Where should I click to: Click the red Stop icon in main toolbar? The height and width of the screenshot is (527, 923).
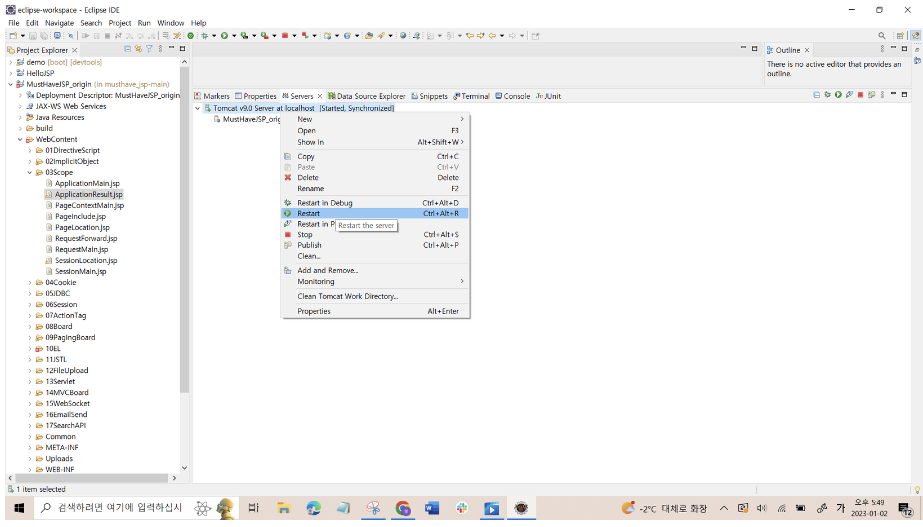[x=285, y=36]
